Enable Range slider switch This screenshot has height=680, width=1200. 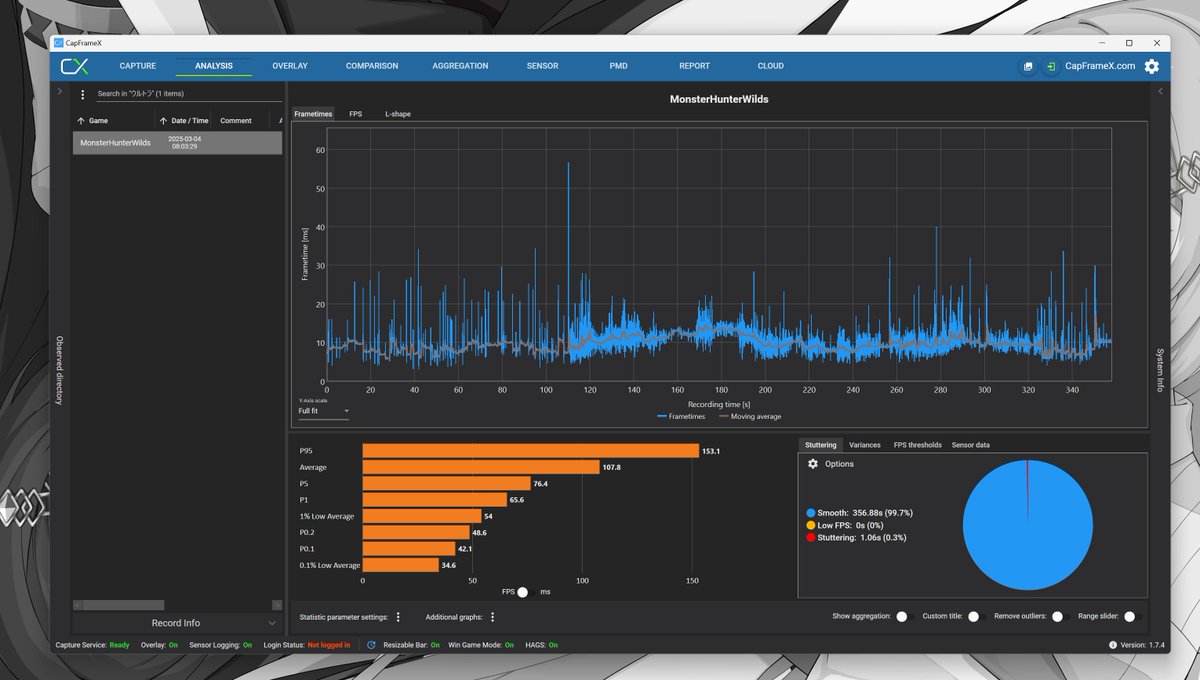(x=1133, y=616)
